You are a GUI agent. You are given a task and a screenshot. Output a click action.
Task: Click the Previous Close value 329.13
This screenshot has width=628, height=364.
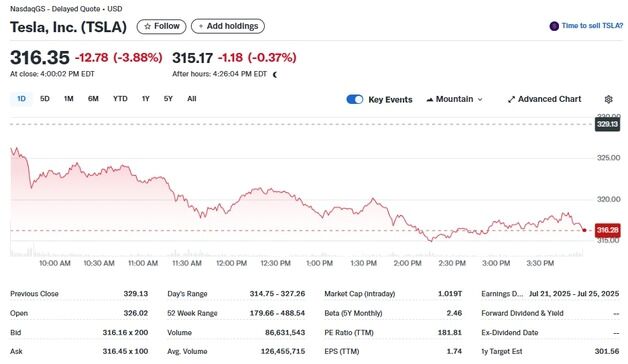(136, 294)
